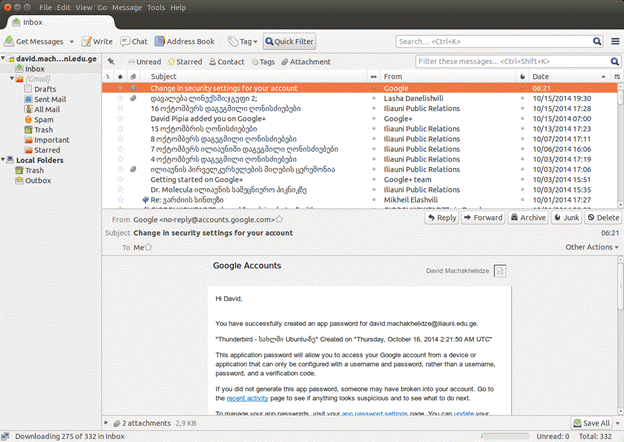Select the Inbox folder
Viewport: 624px width, 442px height.
point(35,68)
